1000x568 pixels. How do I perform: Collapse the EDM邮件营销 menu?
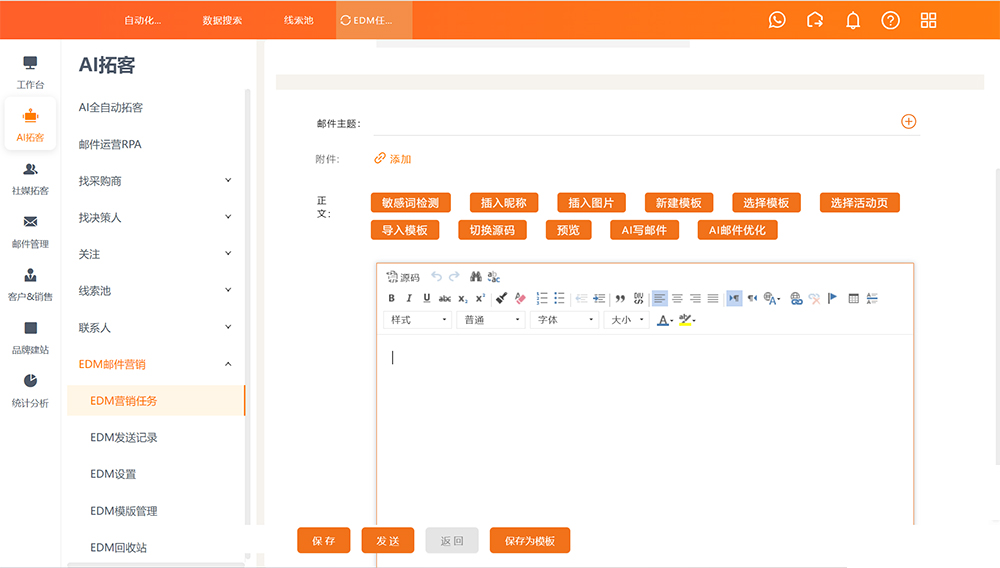pos(156,364)
